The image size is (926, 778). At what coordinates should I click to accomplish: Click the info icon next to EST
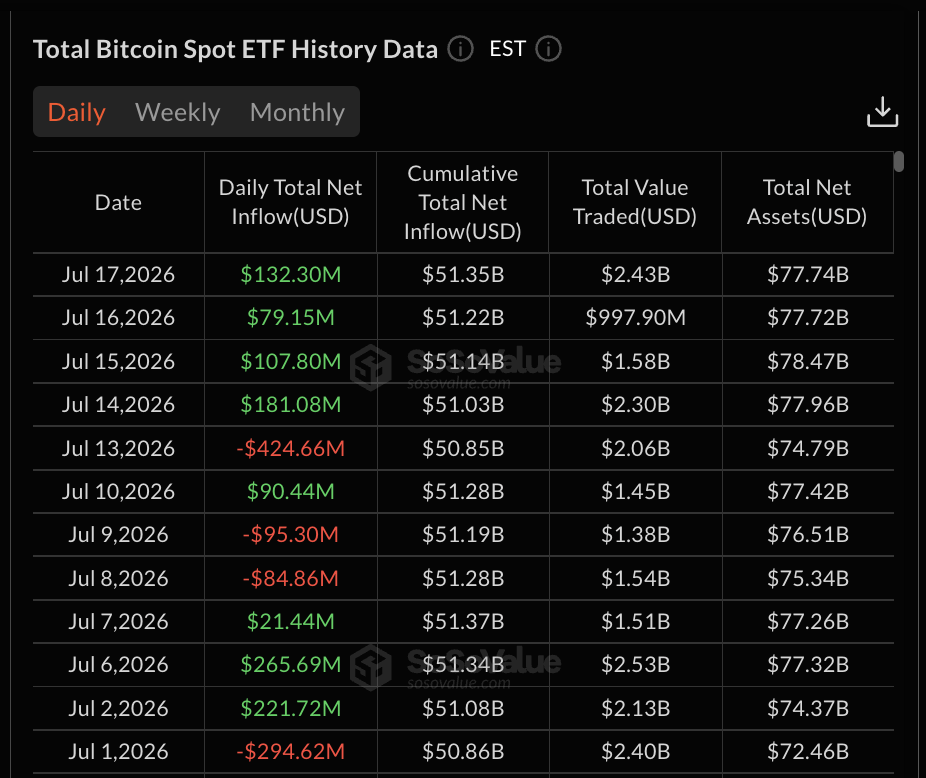548,49
